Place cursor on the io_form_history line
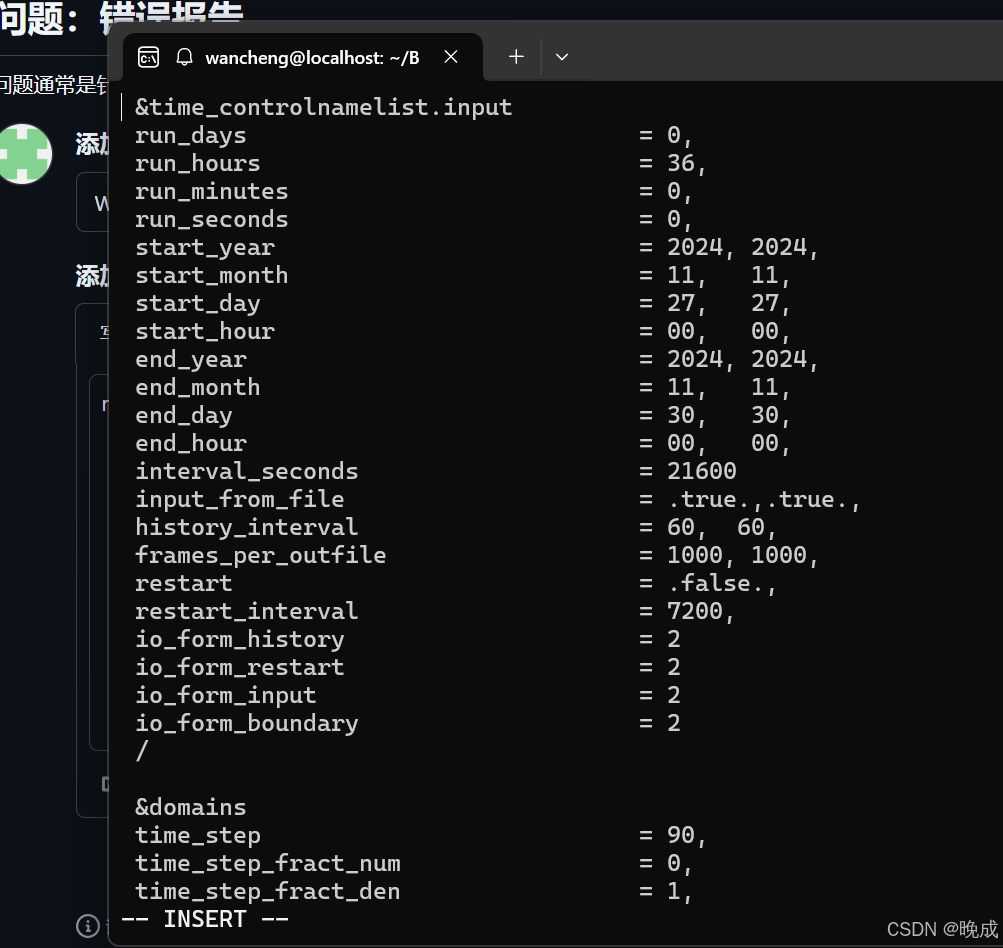The height and width of the screenshot is (948, 1003). 240,639
